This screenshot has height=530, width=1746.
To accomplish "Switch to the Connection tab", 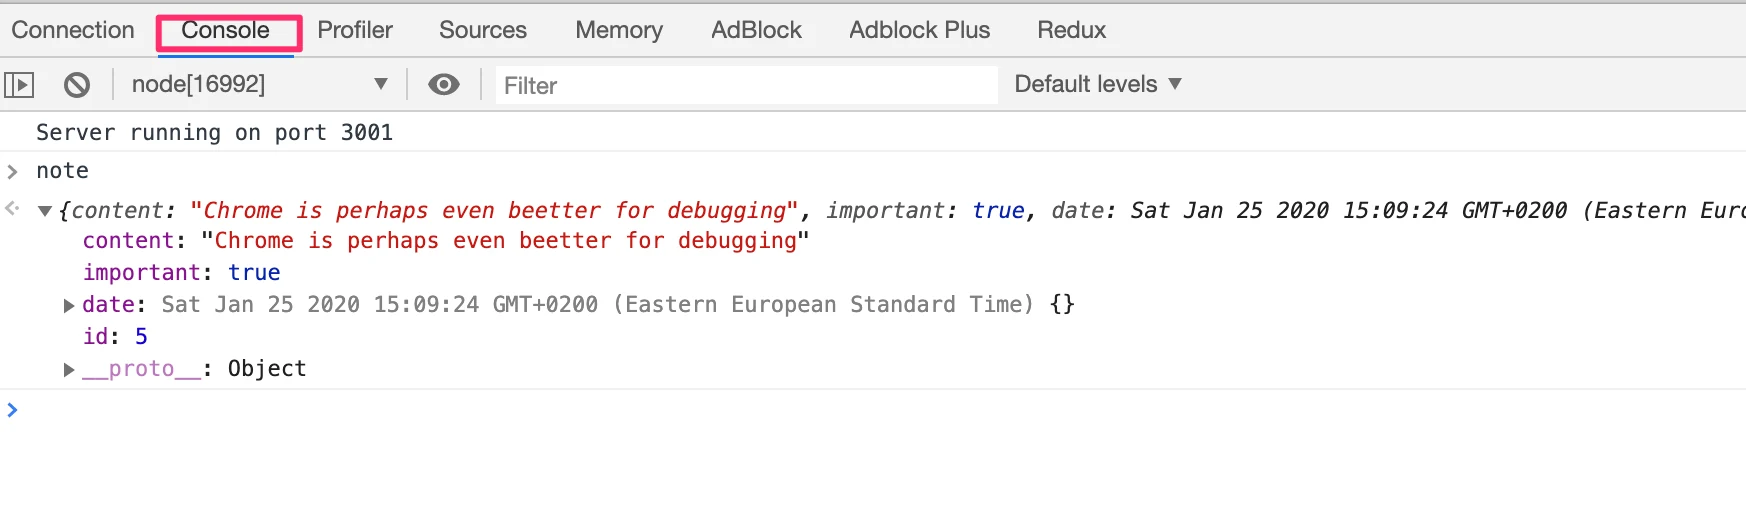I will [73, 30].
